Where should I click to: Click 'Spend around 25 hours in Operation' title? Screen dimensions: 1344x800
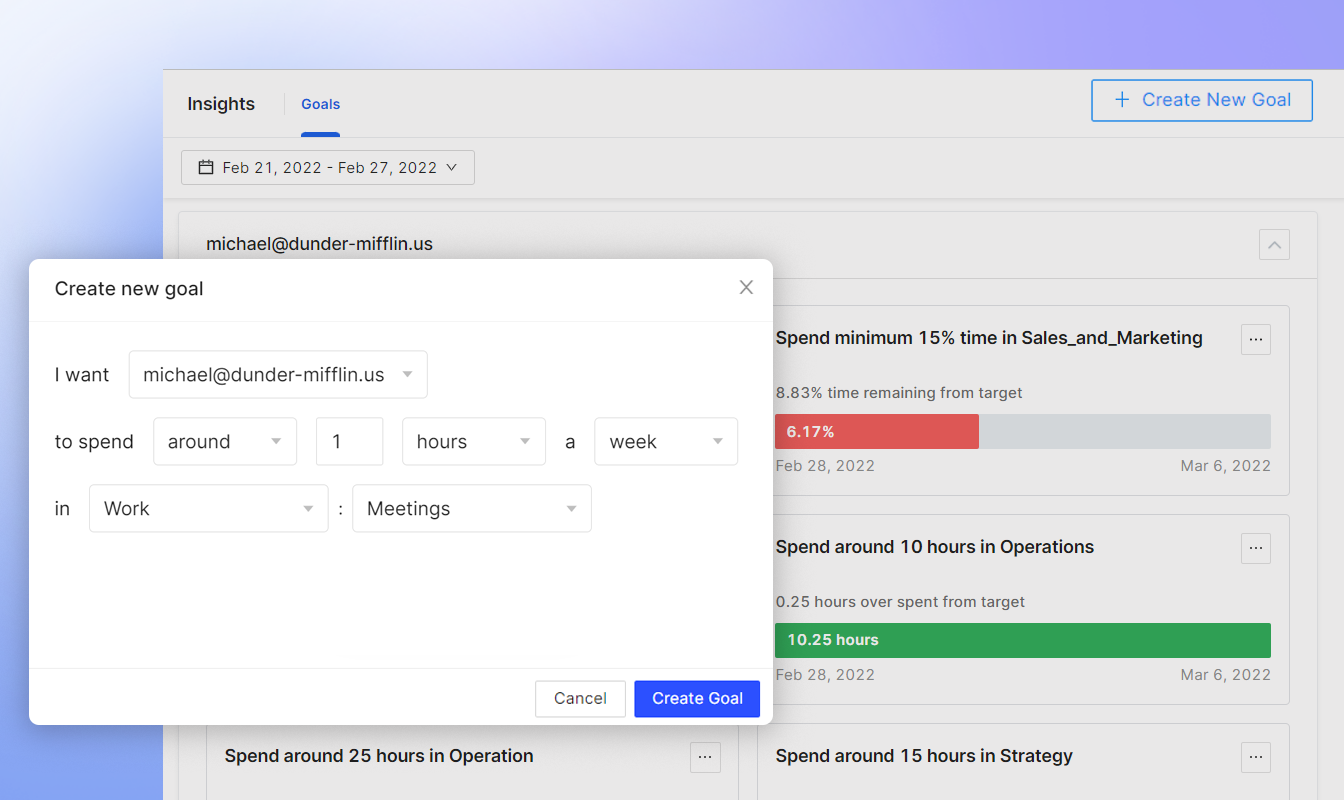[x=379, y=756]
